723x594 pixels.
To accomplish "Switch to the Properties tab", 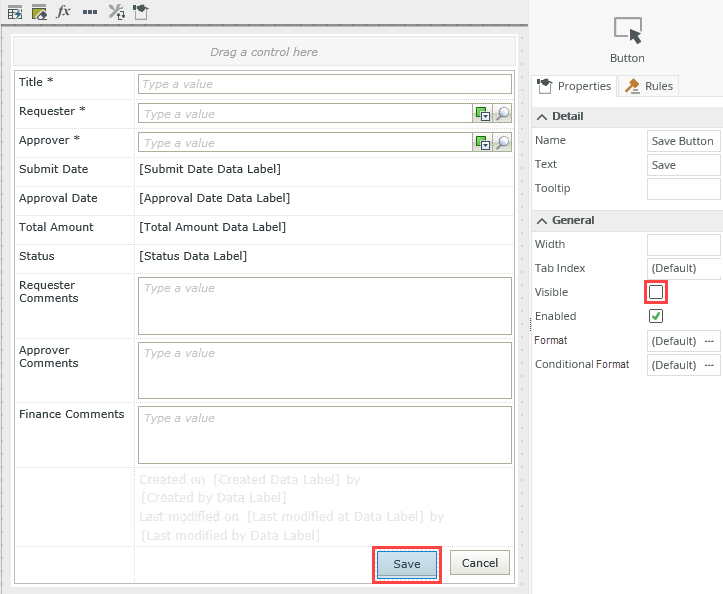I will 575,86.
